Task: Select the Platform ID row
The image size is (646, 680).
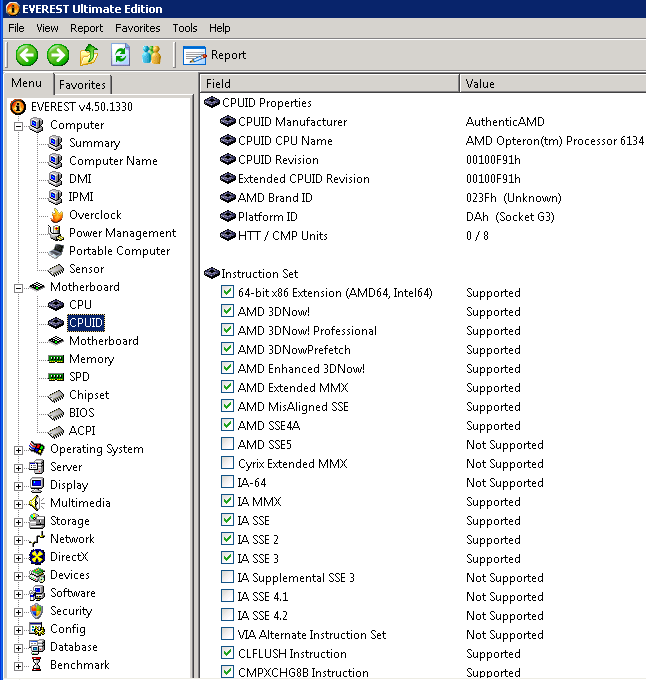Action: (x=423, y=217)
